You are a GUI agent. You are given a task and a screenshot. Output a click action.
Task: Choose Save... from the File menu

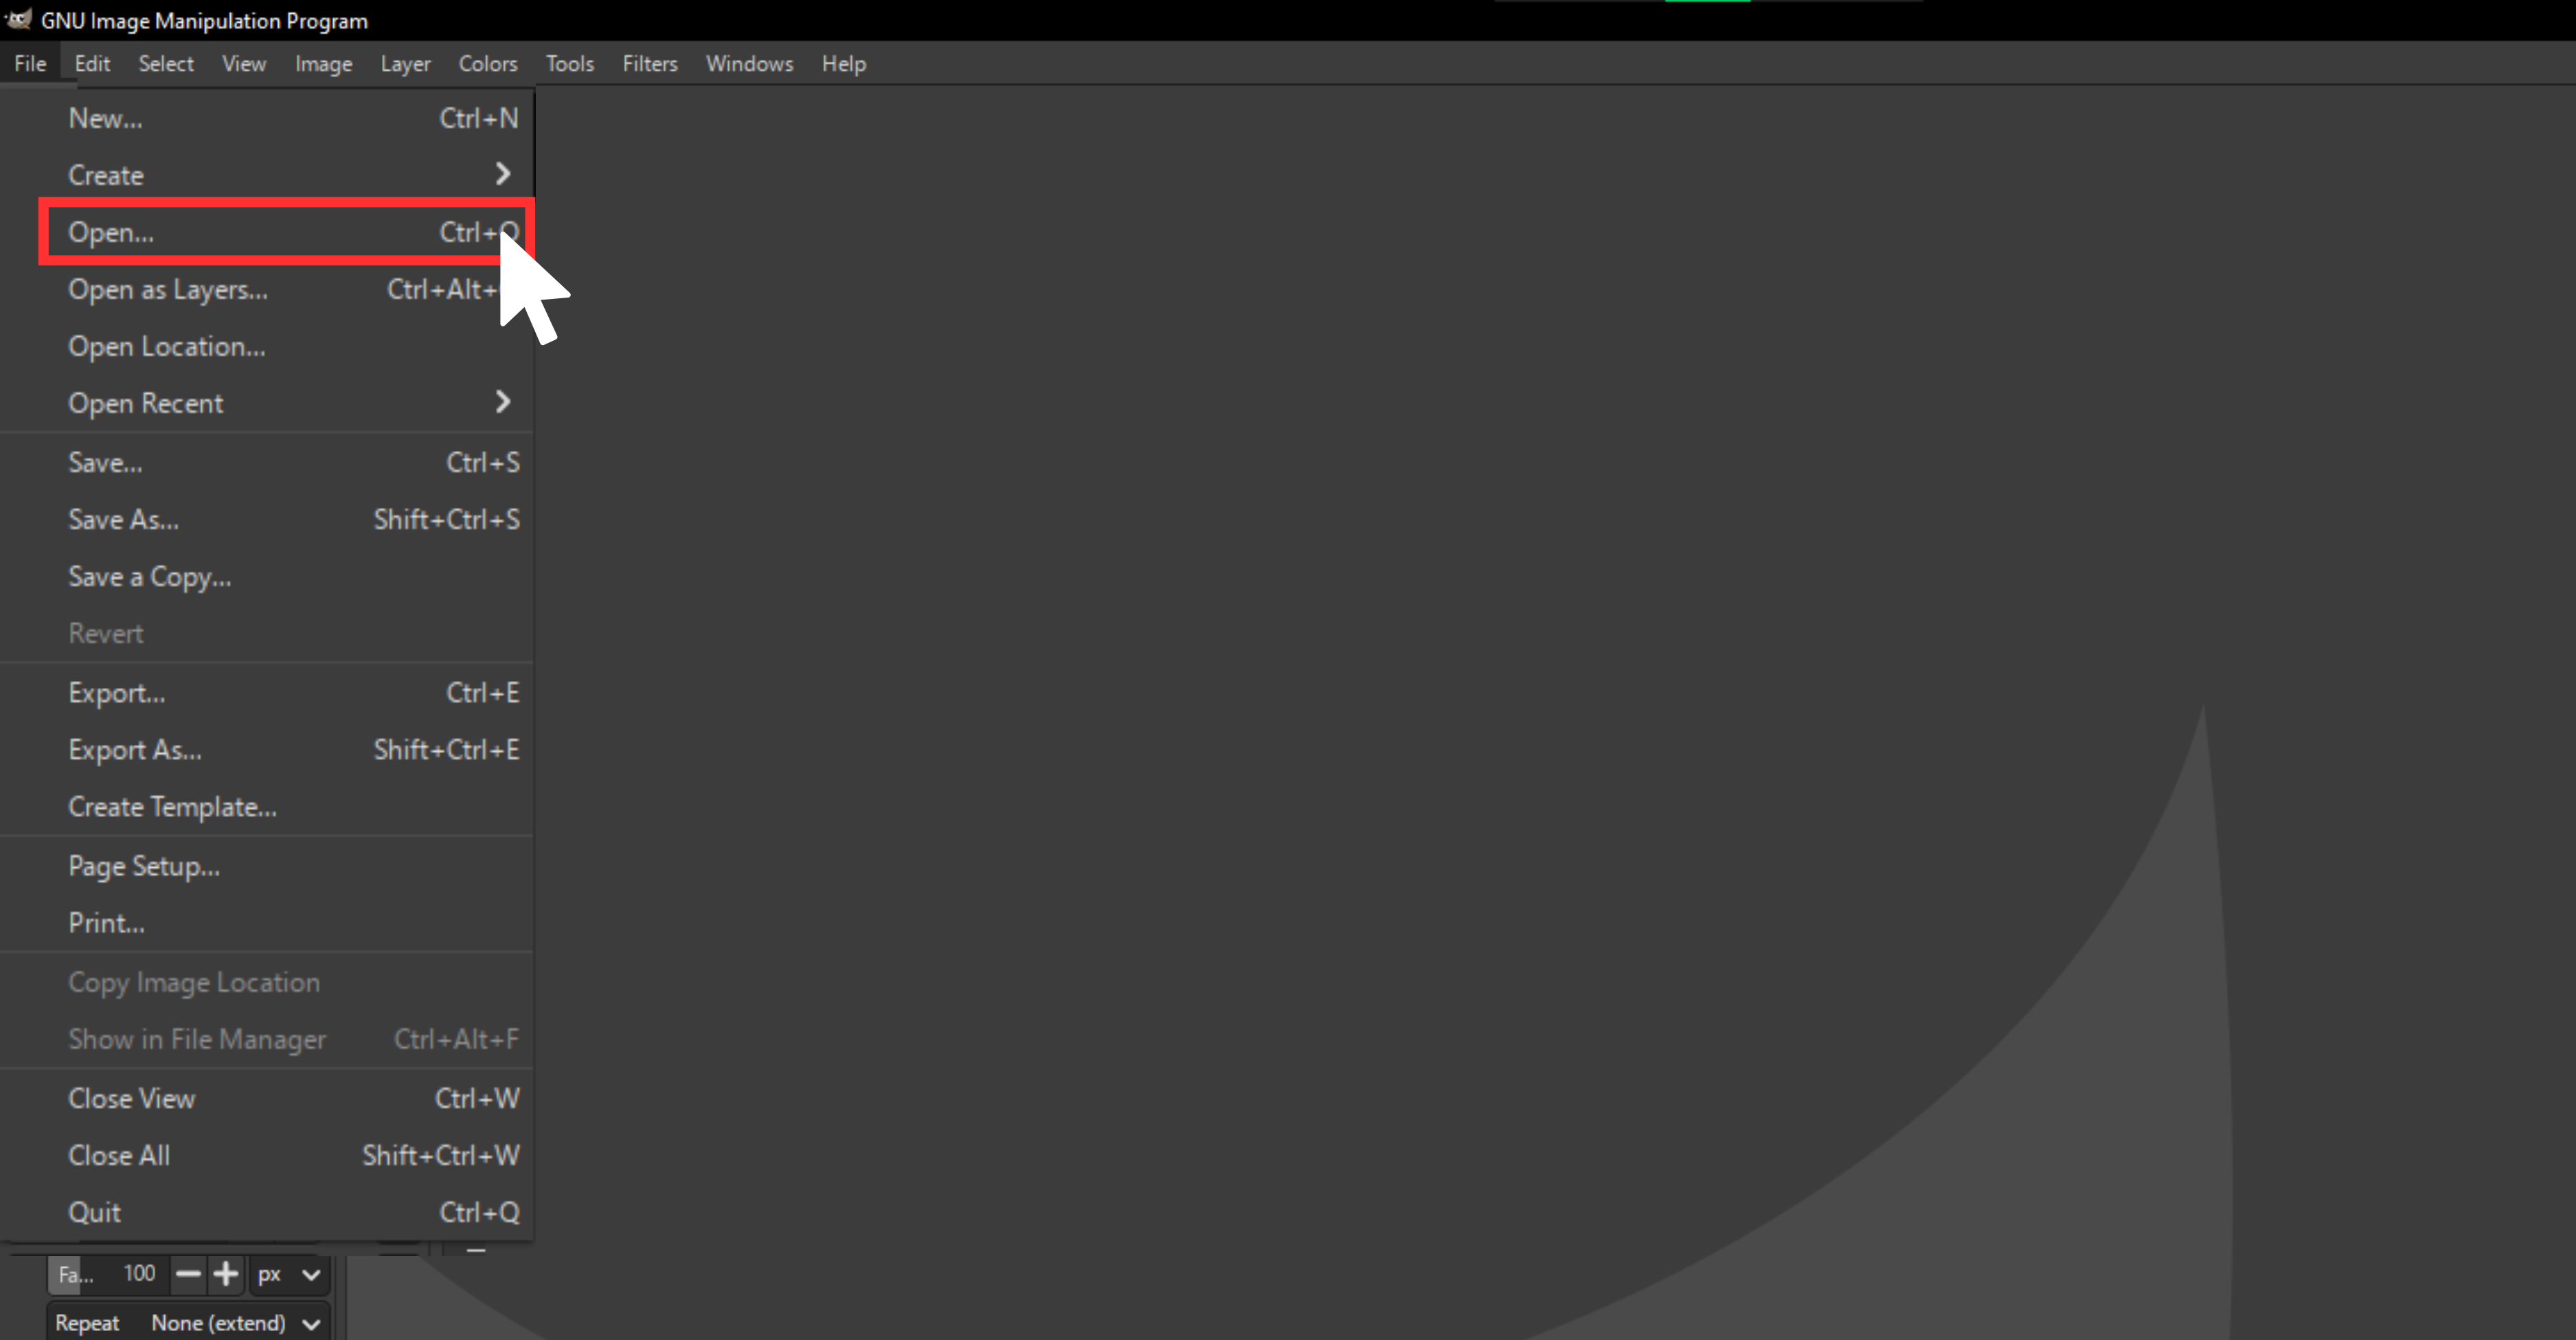coord(268,462)
